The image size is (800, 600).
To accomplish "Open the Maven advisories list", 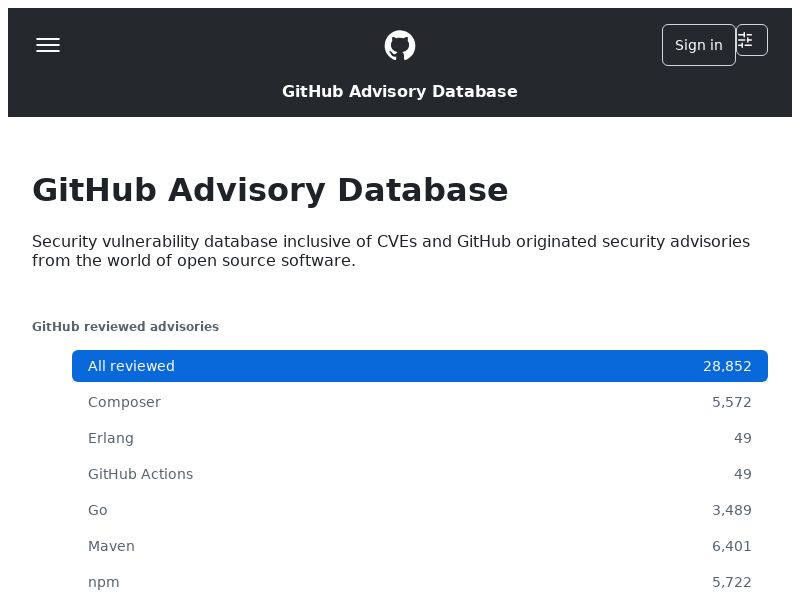I will click(111, 546).
